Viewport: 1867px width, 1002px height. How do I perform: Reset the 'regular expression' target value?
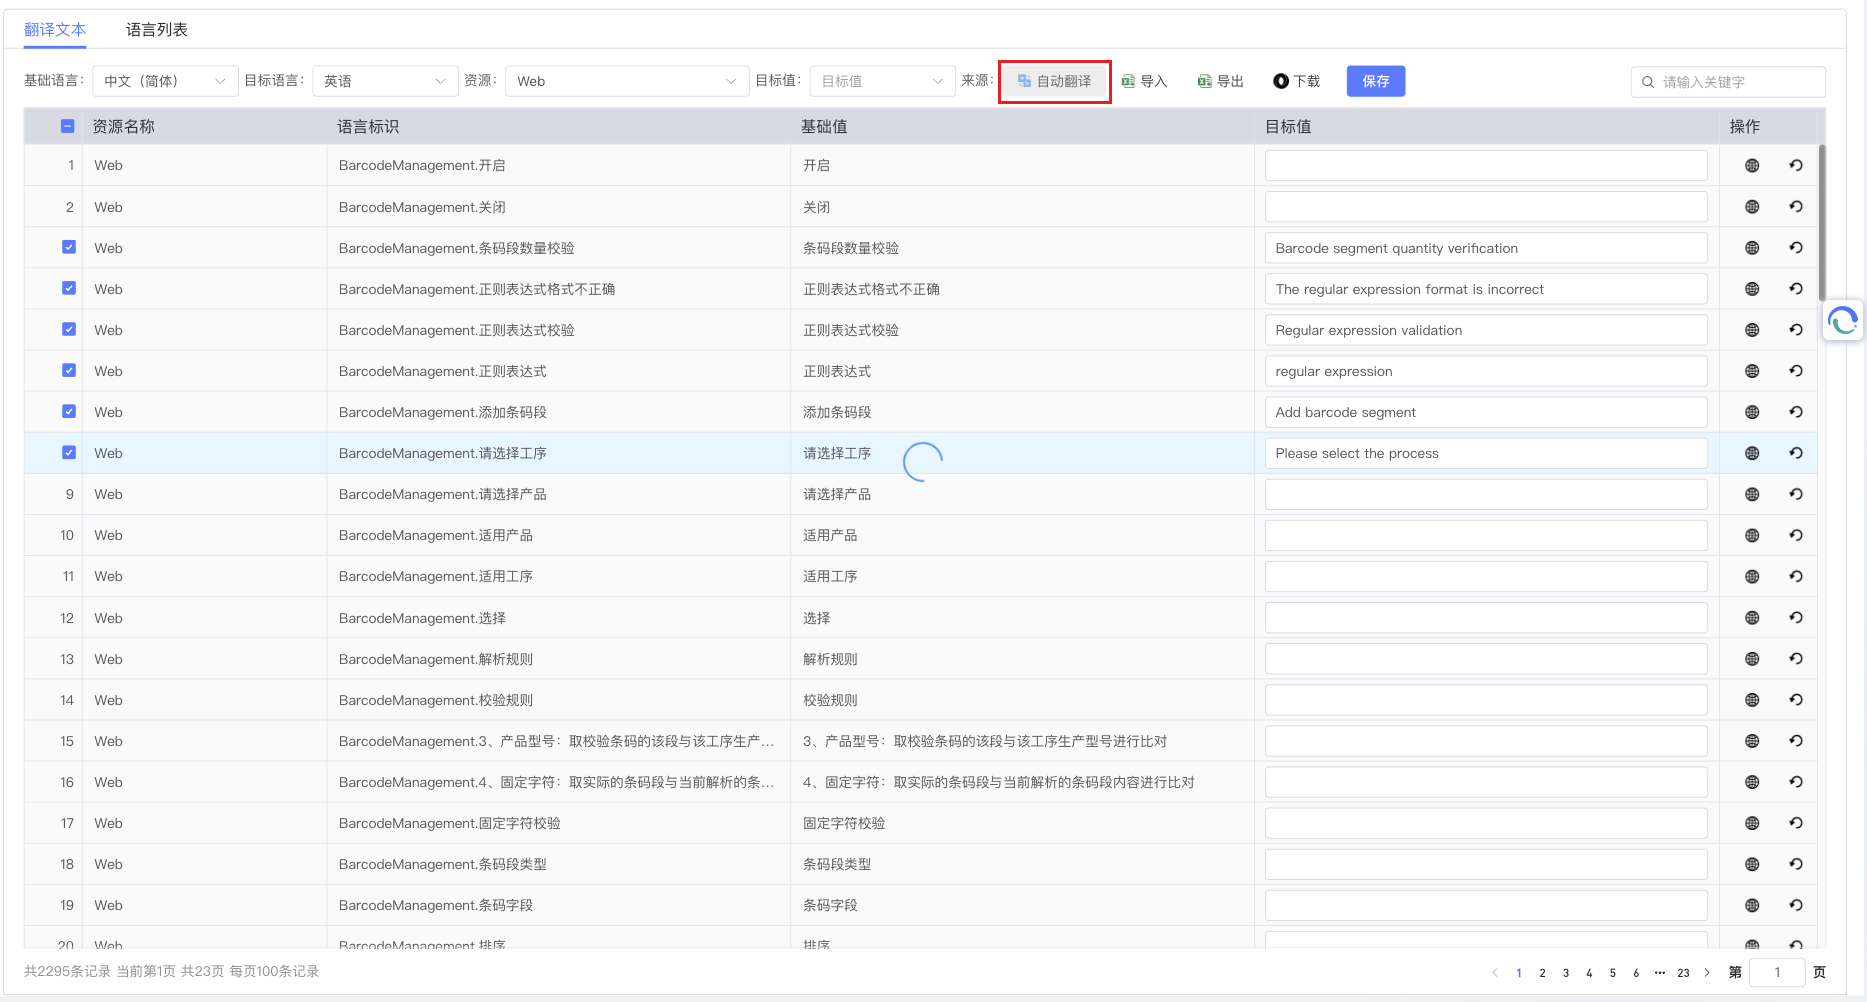pos(1795,371)
